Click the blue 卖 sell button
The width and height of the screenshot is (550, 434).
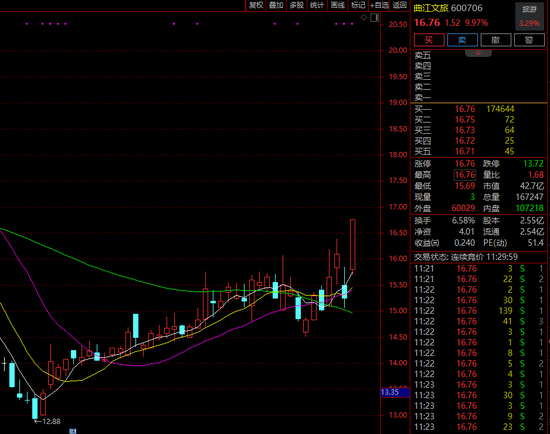coord(462,40)
